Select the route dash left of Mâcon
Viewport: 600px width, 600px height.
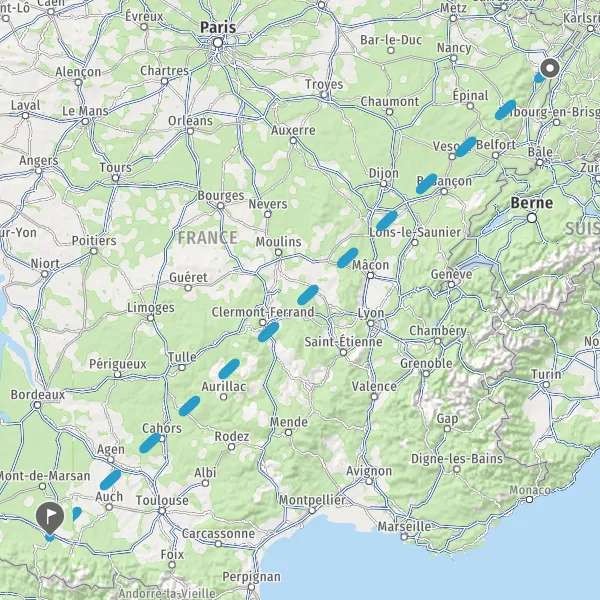347,258
